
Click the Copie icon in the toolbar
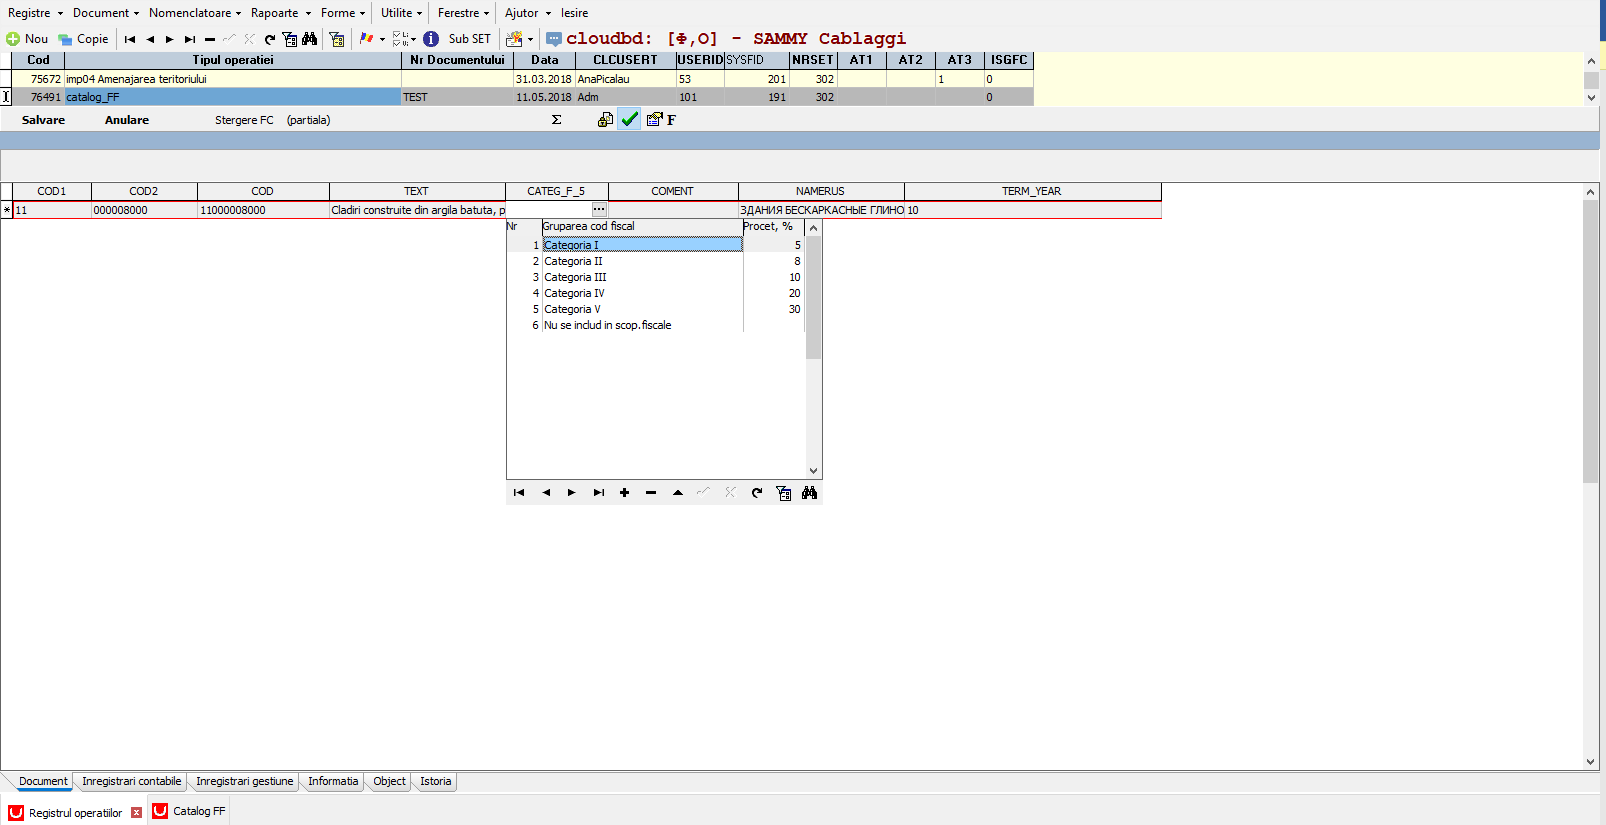(x=65, y=39)
